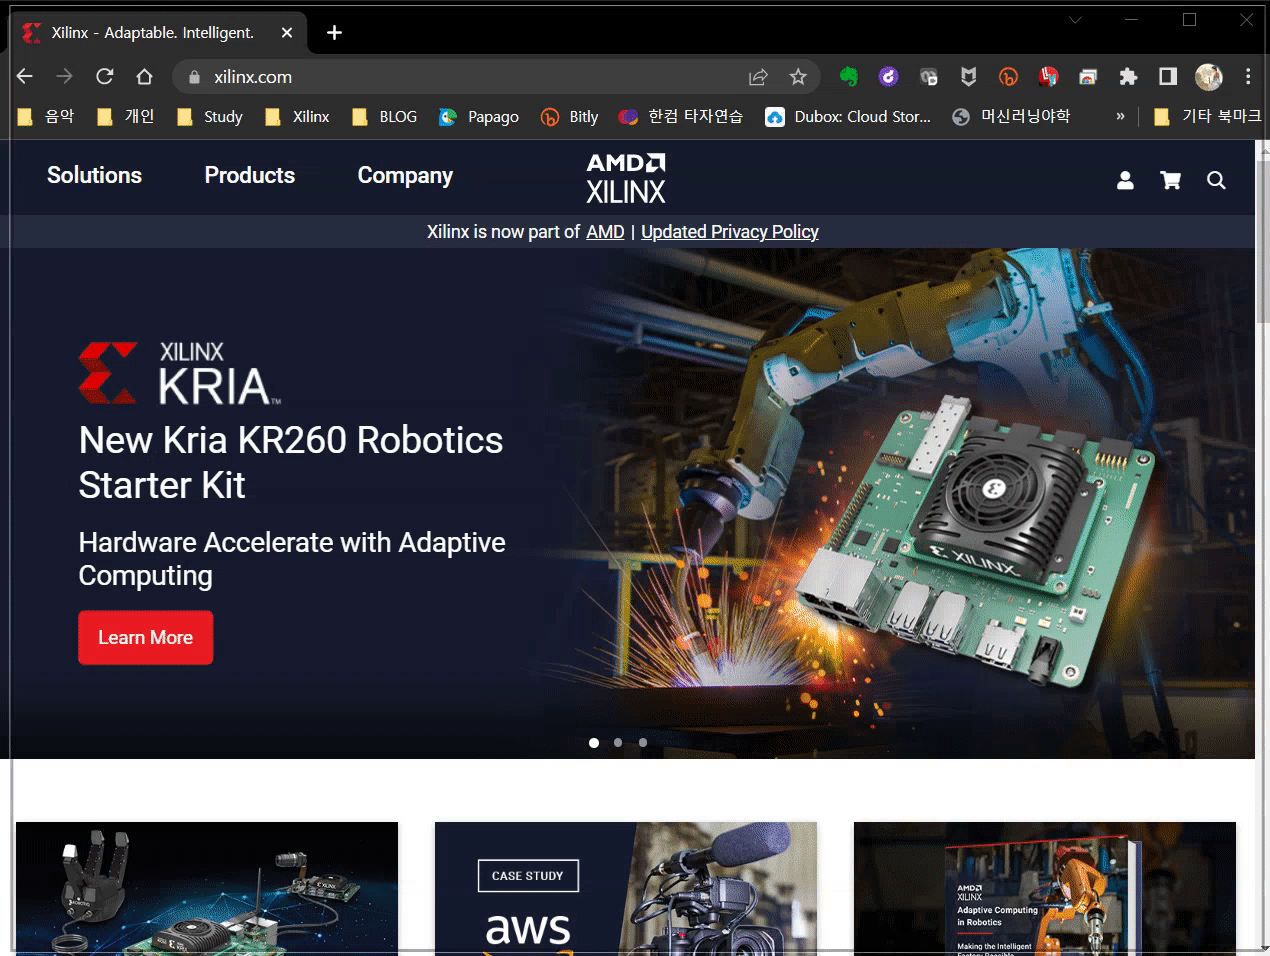Open the Papago bookmark

click(x=479, y=117)
